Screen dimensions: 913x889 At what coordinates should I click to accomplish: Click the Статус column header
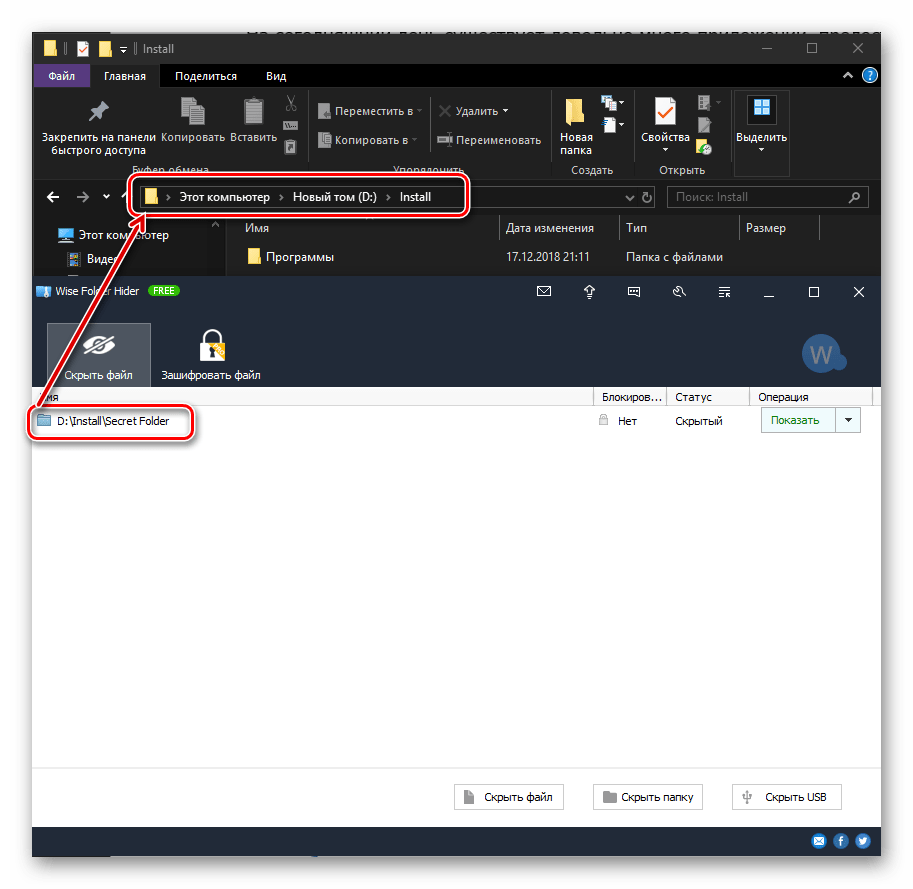(x=707, y=397)
